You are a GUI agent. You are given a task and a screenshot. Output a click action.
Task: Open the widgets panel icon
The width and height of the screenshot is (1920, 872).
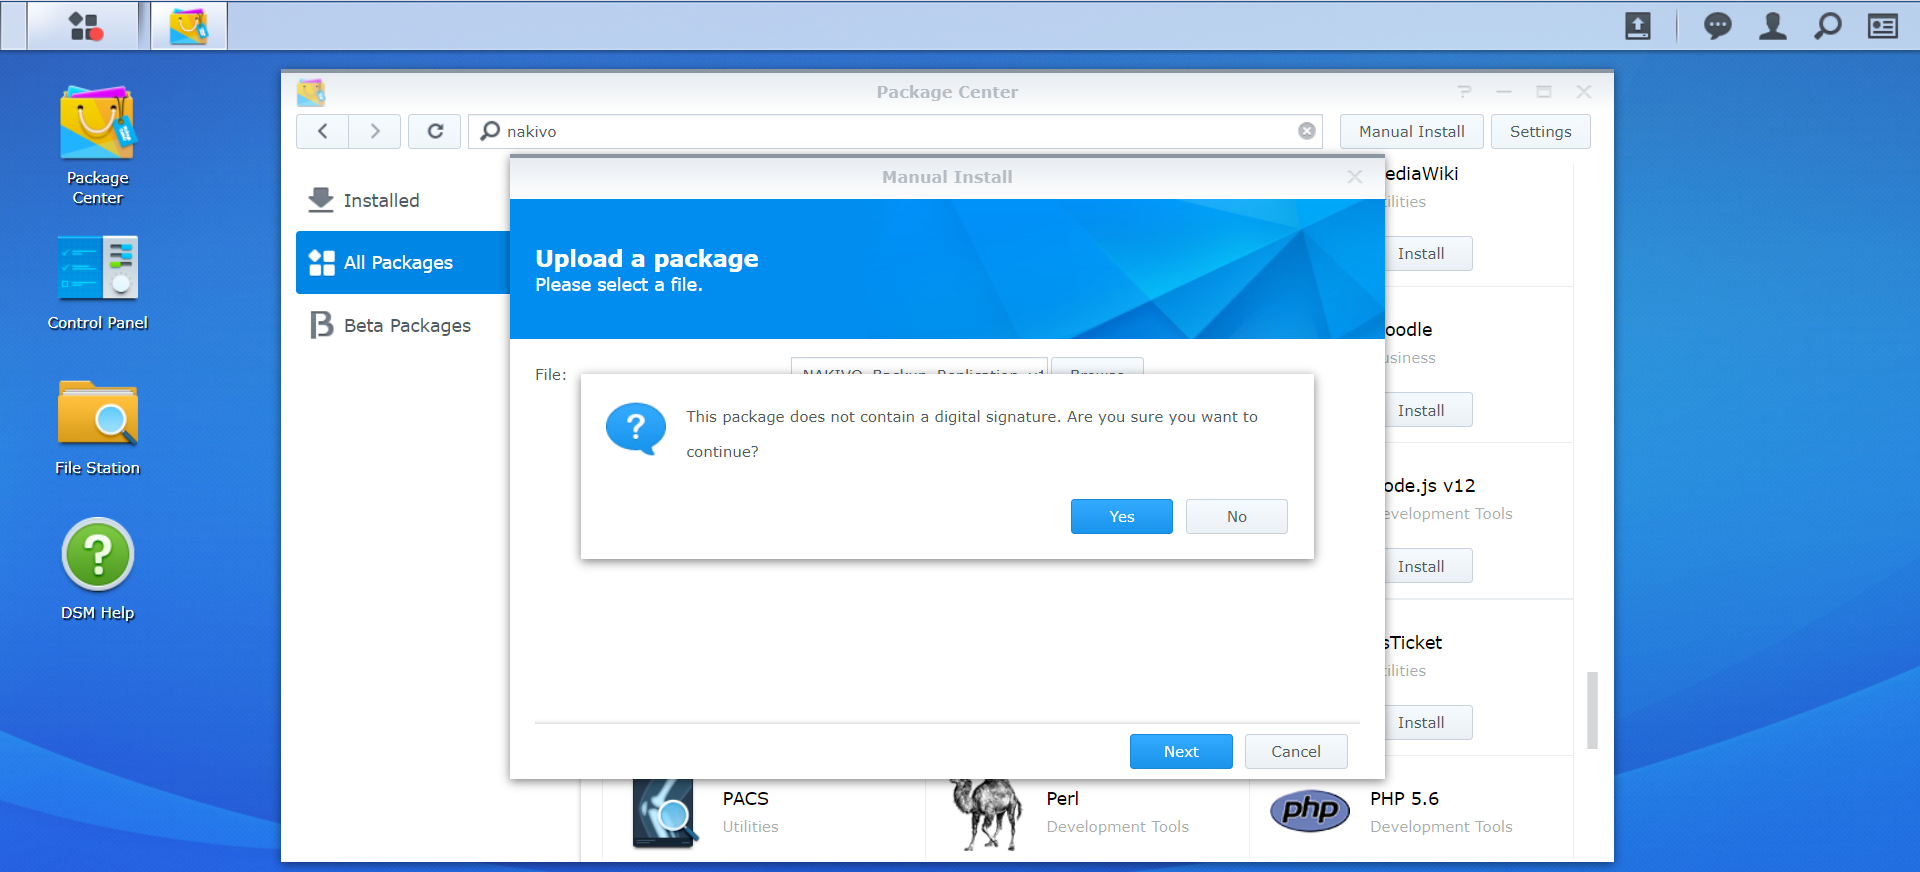[x=1882, y=26]
